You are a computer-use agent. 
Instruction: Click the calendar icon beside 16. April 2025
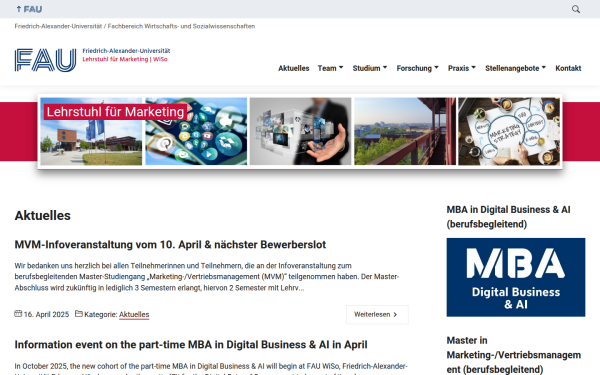coord(18,314)
